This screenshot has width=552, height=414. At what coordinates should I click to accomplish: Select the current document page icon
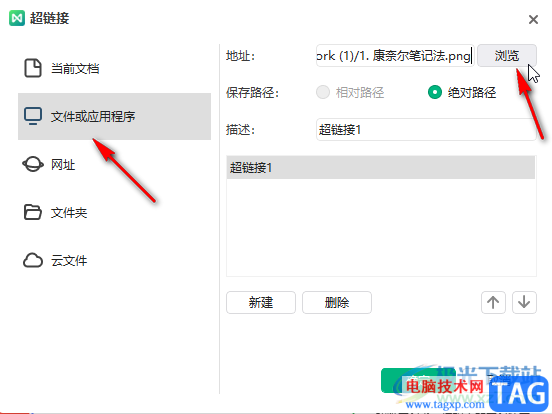click(33, 68)
